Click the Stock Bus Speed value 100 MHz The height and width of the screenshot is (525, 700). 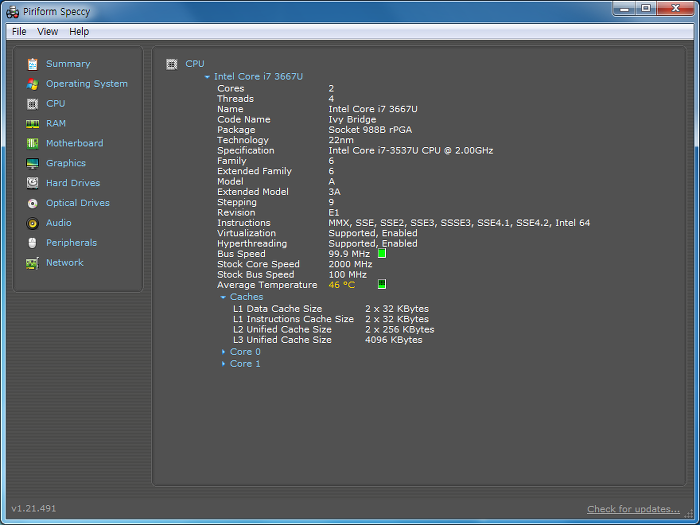point(348,275)
